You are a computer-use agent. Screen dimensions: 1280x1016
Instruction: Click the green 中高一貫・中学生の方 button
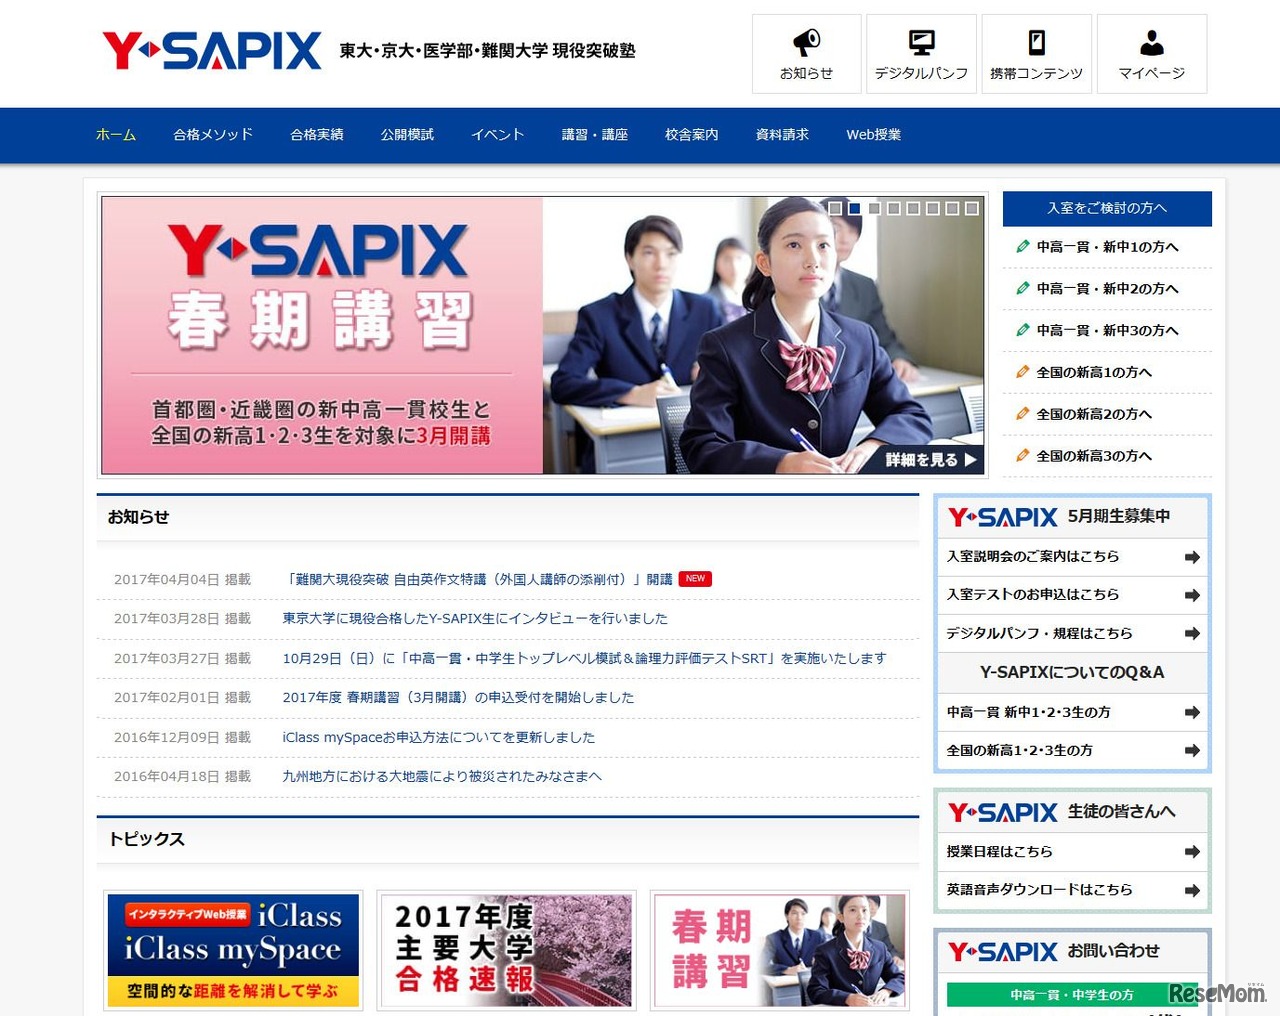point(1072,995)
